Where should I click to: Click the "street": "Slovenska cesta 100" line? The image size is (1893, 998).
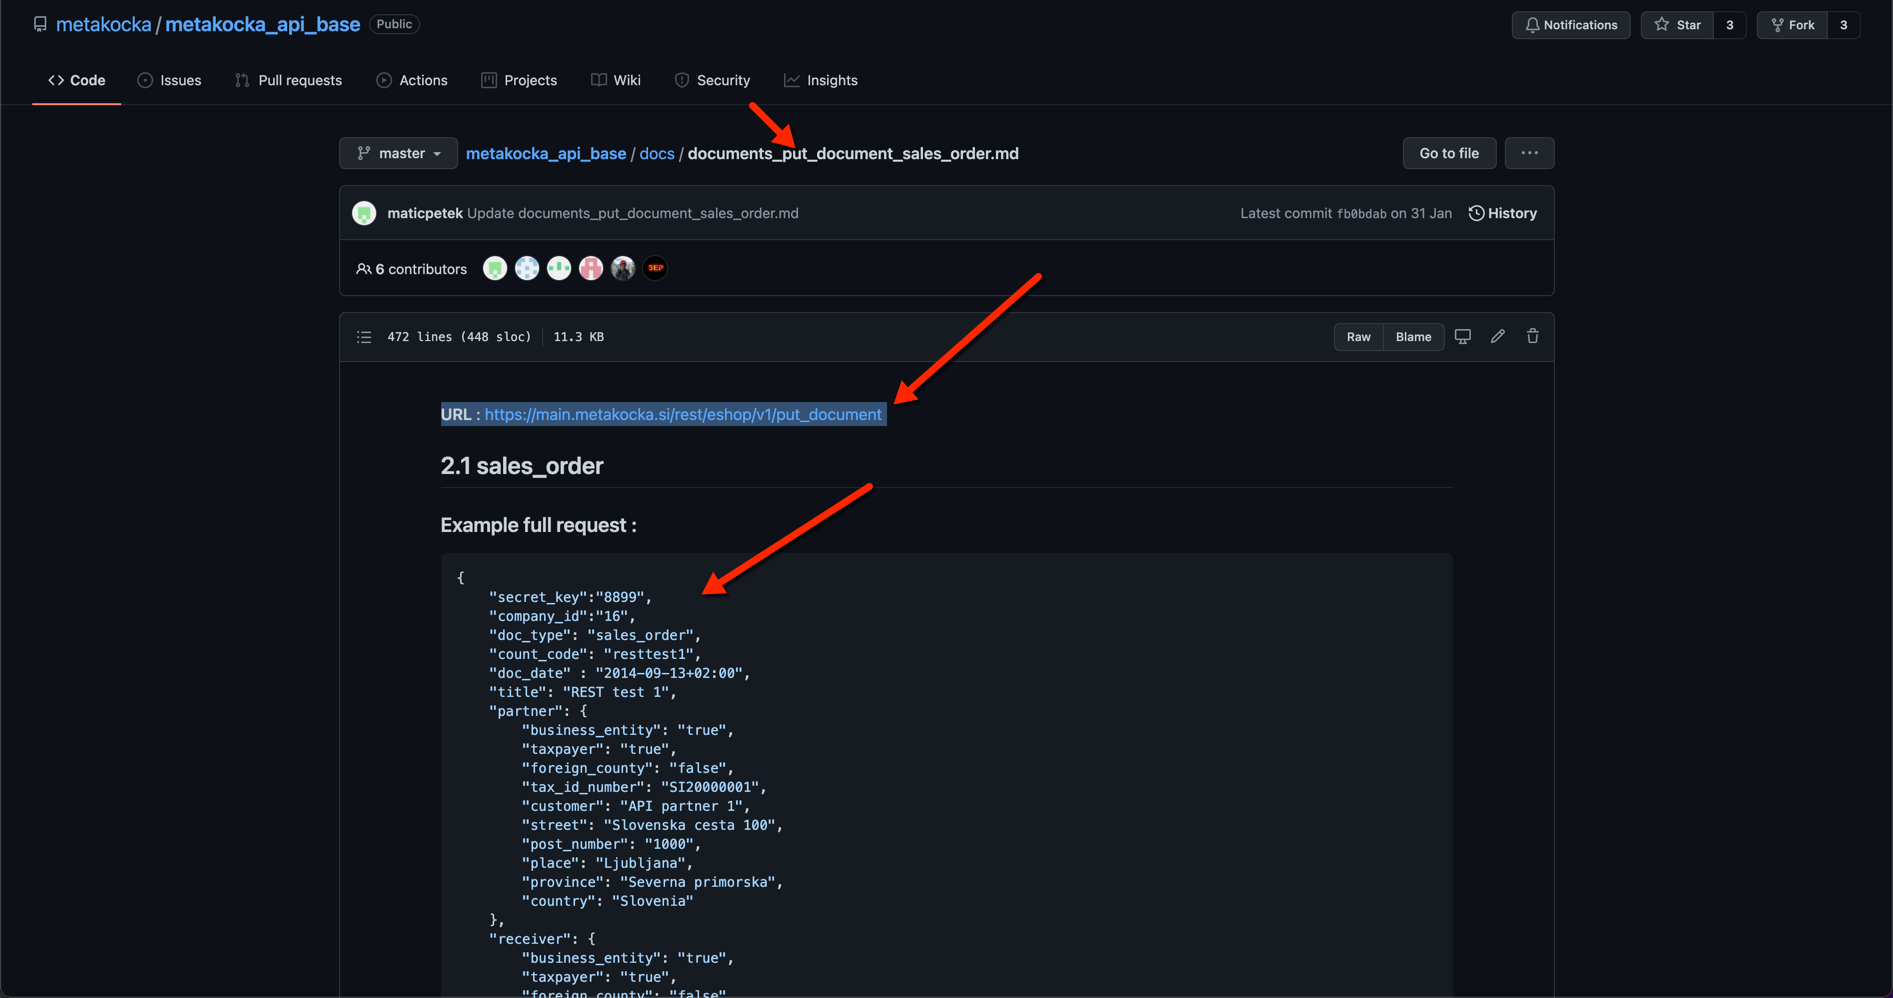(652, 825)
